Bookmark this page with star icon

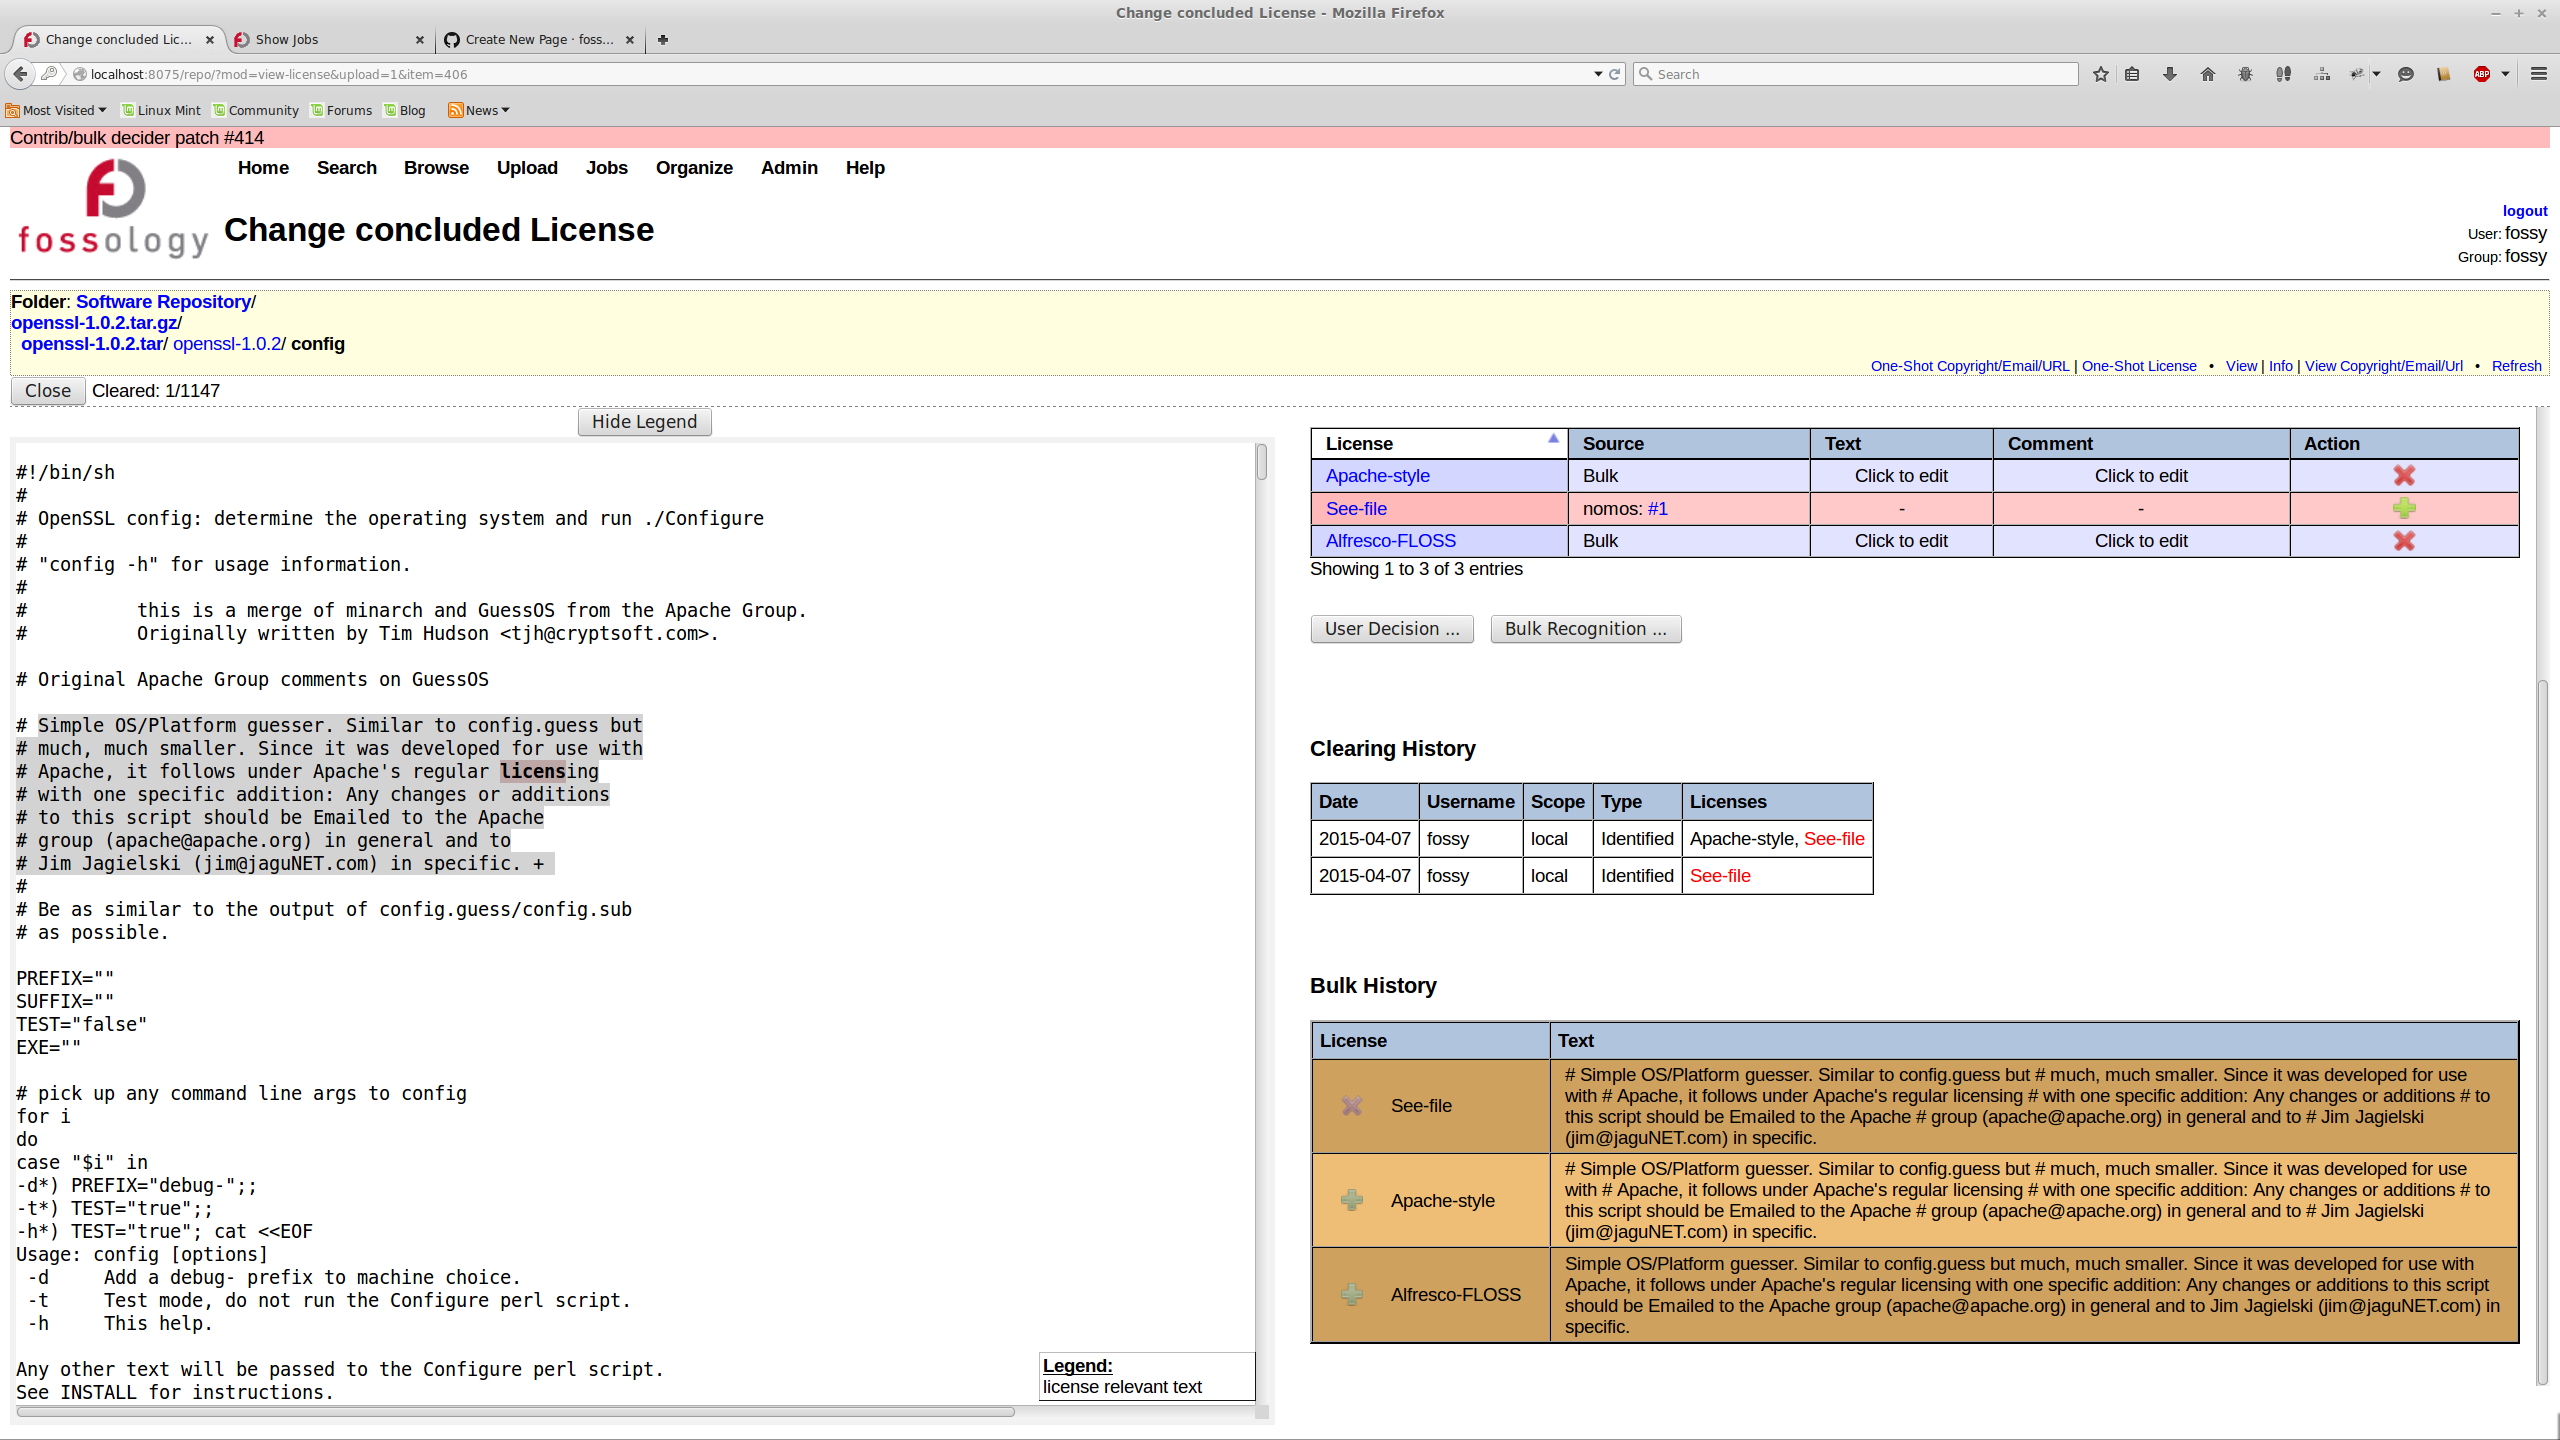pyautogui.click(x=2100, y=74)
